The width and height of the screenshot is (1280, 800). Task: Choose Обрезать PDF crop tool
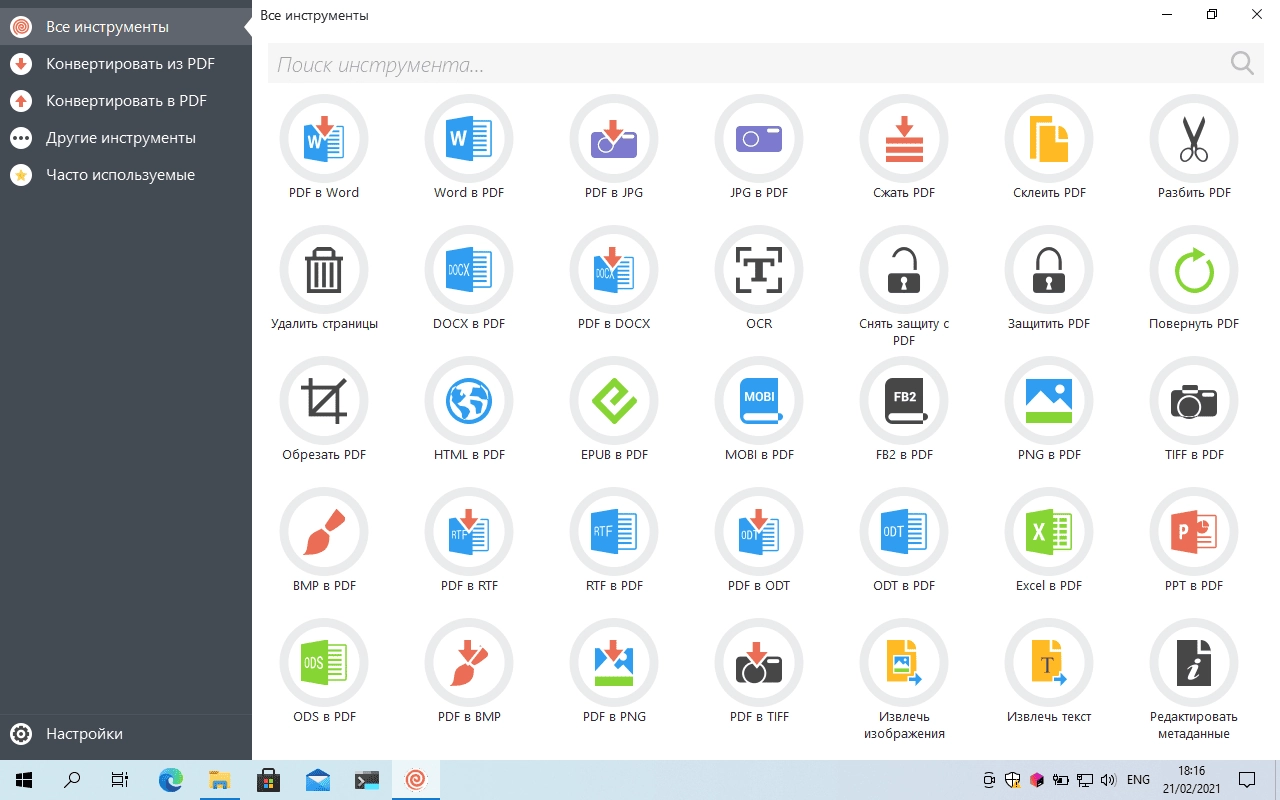pos(324,401)
